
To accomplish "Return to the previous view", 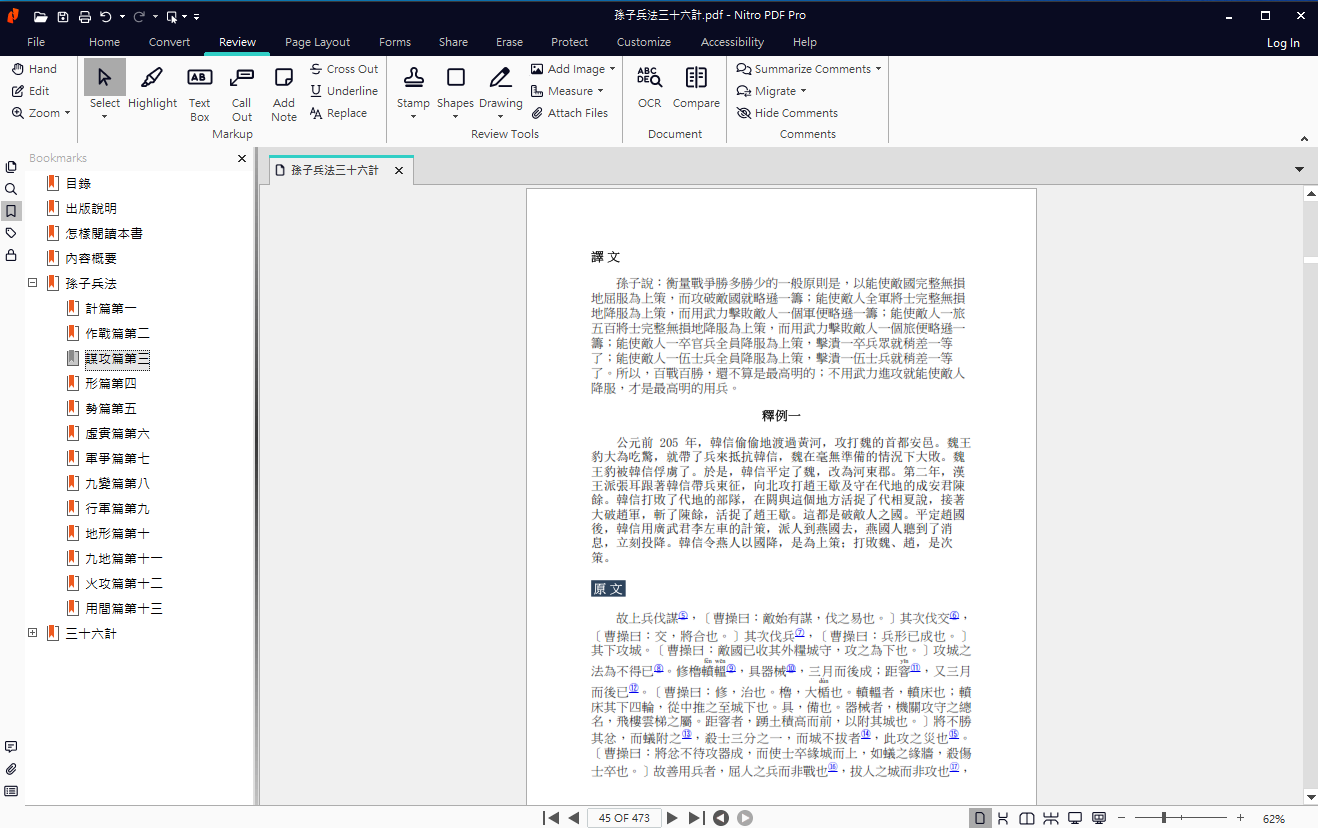I will click(721, 818).
